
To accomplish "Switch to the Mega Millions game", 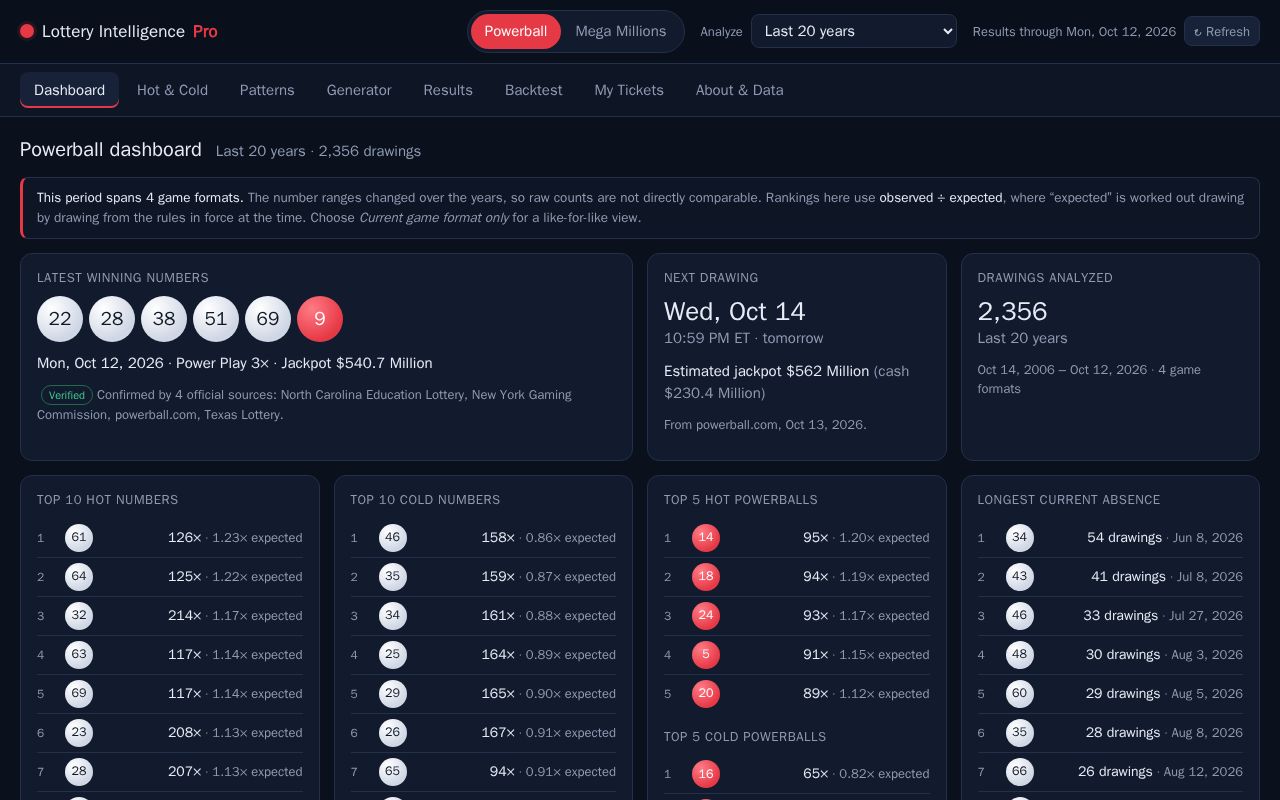I will [x=620, y=31].
